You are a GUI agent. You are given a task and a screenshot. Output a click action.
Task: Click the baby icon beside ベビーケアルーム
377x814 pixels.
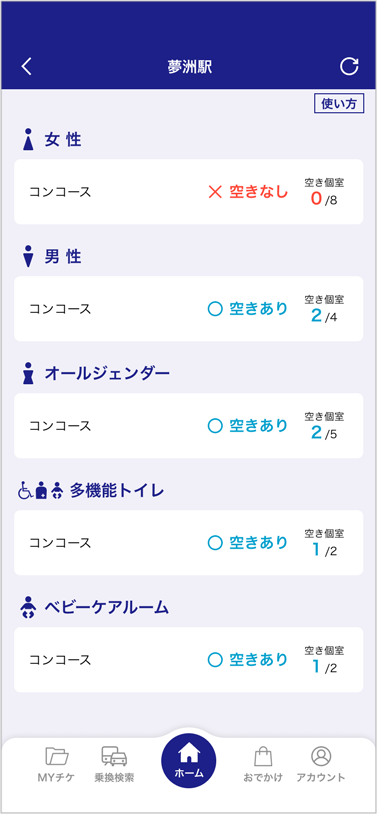click(x=29, y=607)
